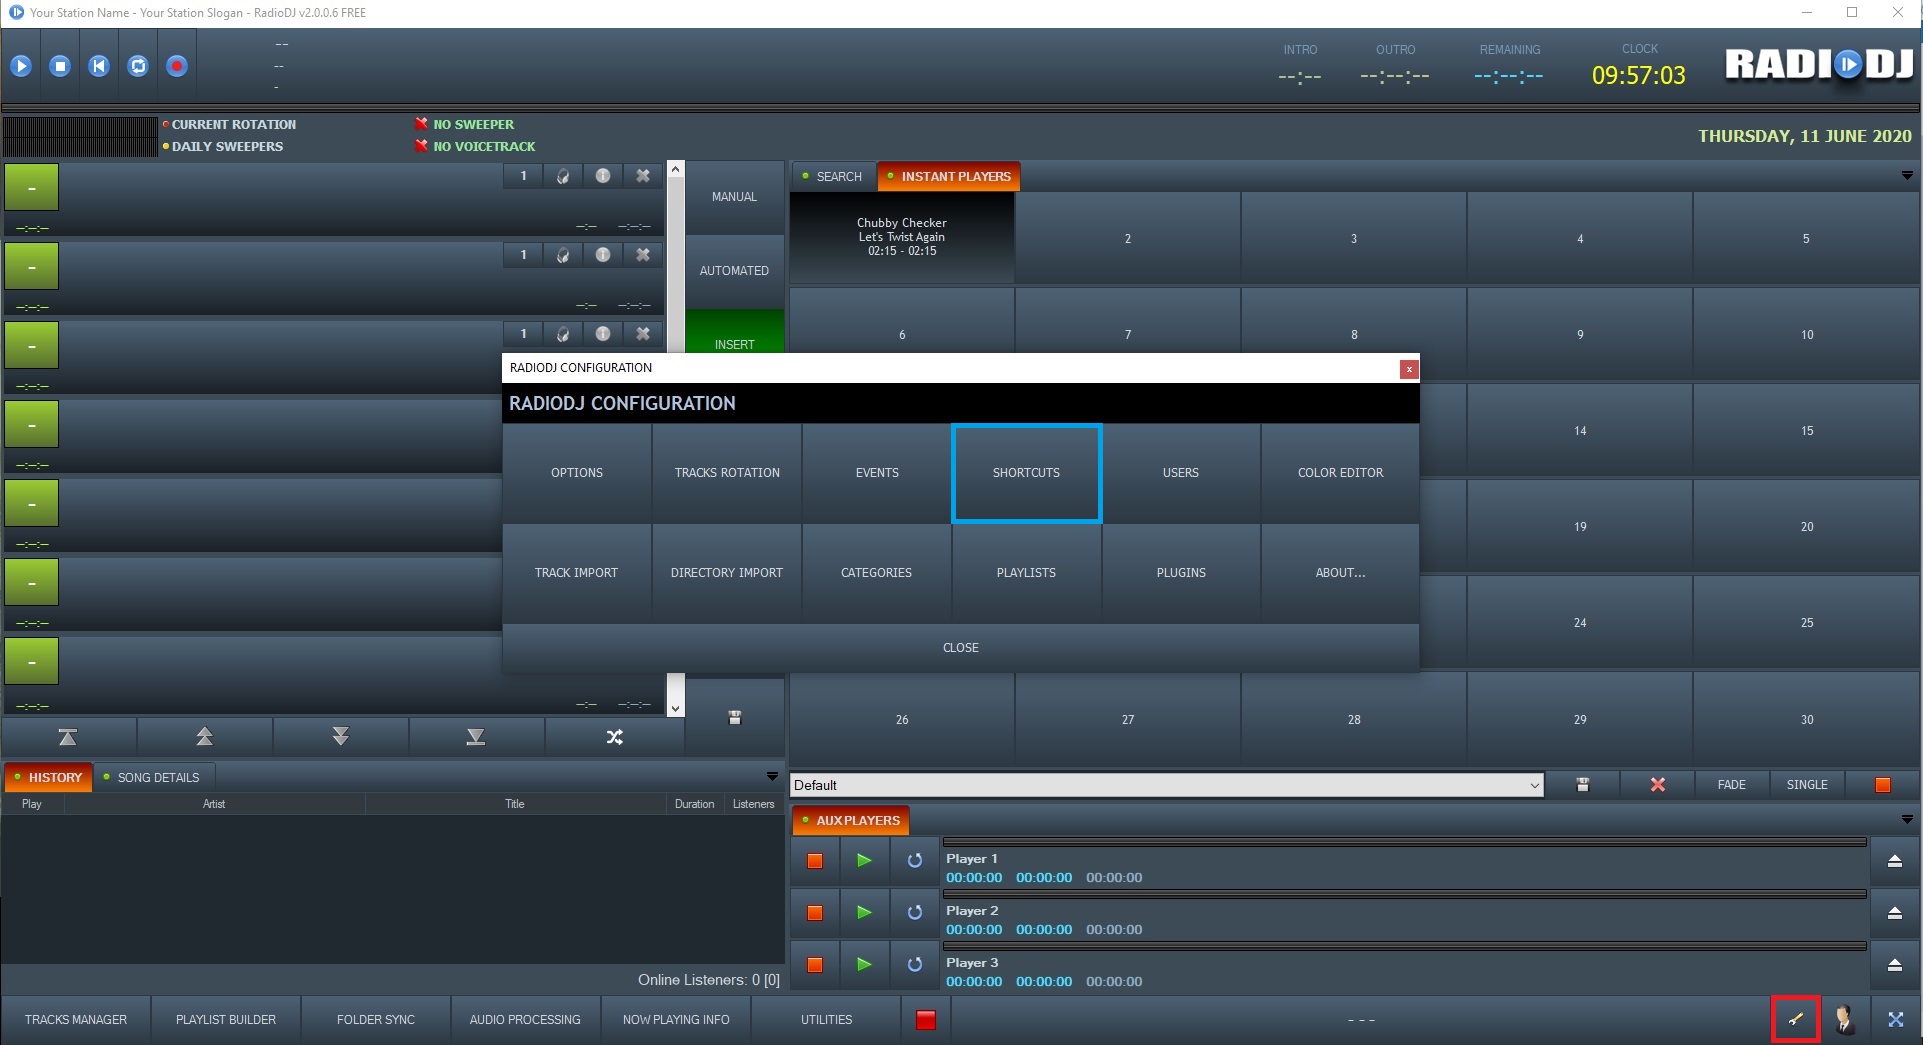
Task: Click the Play button in top toolbar
Action: pyautogui.click(x=21, y=66)
